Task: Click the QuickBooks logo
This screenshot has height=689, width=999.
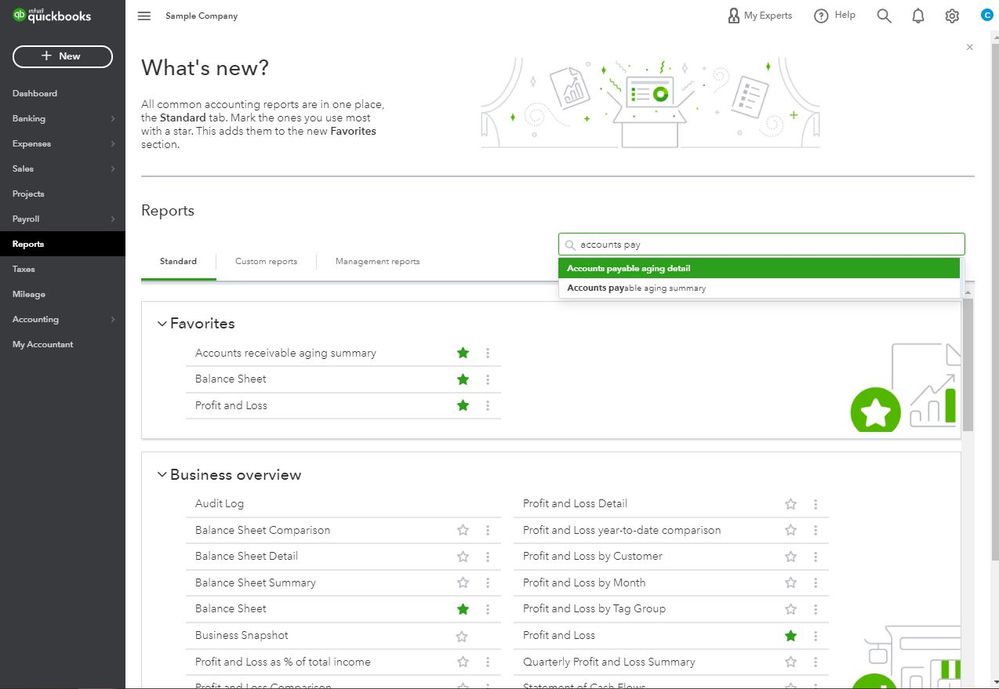Action: 52,16
